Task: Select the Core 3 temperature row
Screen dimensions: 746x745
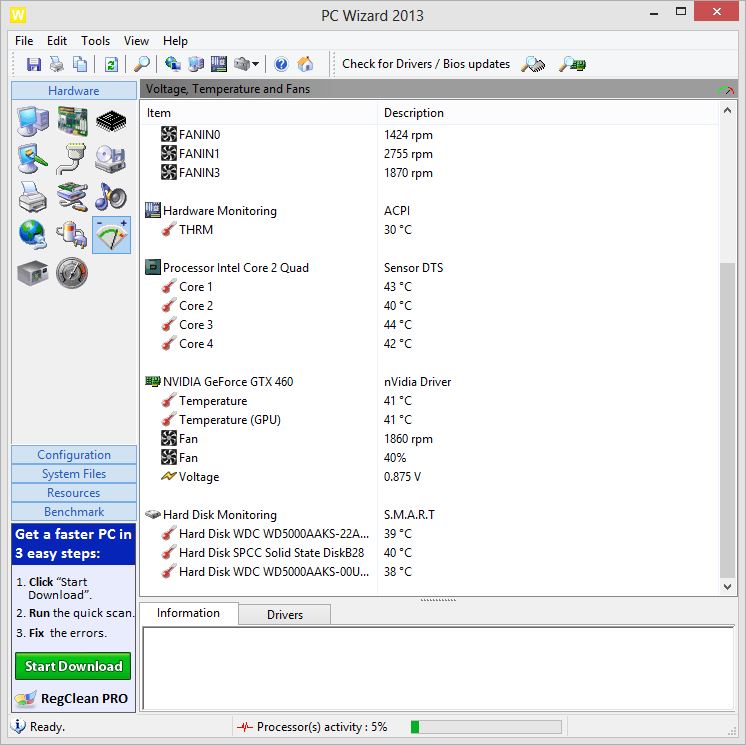Action: [429, 325]
